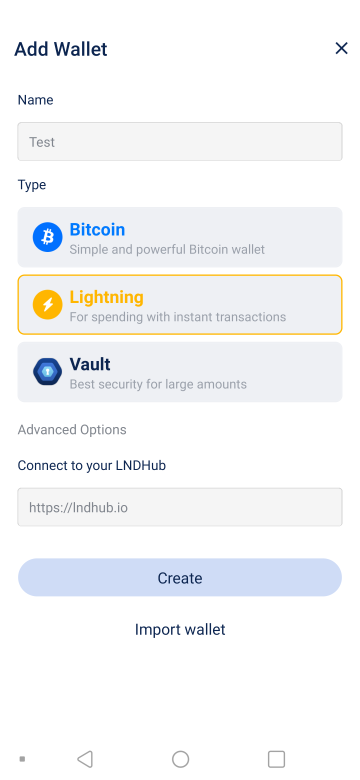The height and width of the screenshot is (780, 360).
Task: Tap "For spending with instant transactions" text
Action: click(178, 317)
